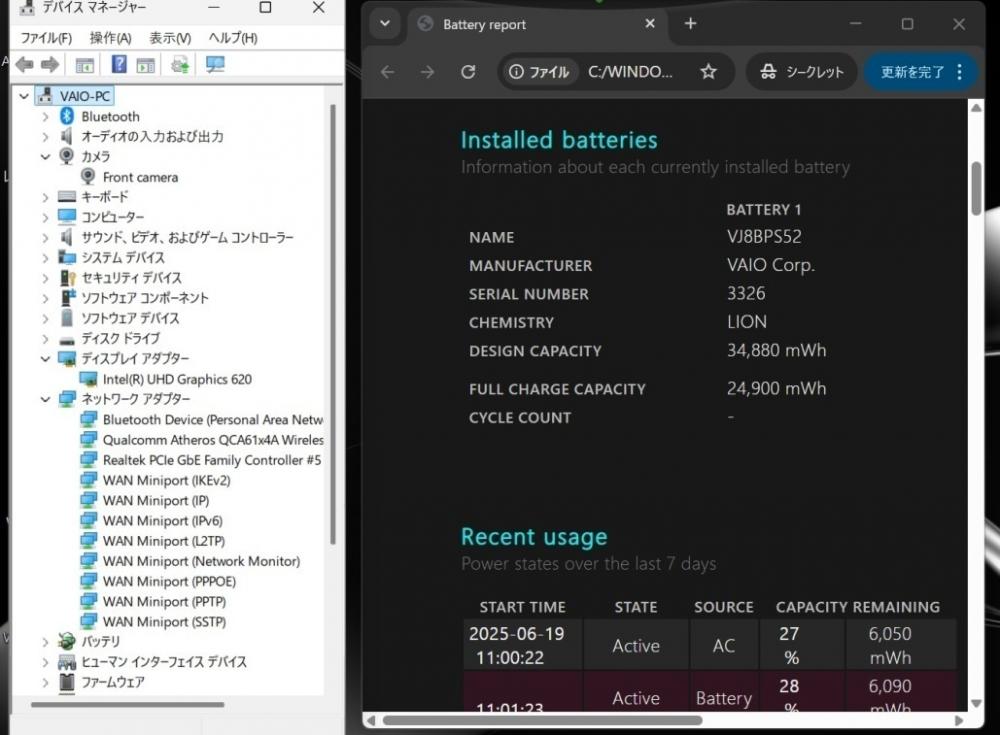Select WAN Miniport (PPPOE)
Screen dimensions: 1000x735
tap(169, 581)
